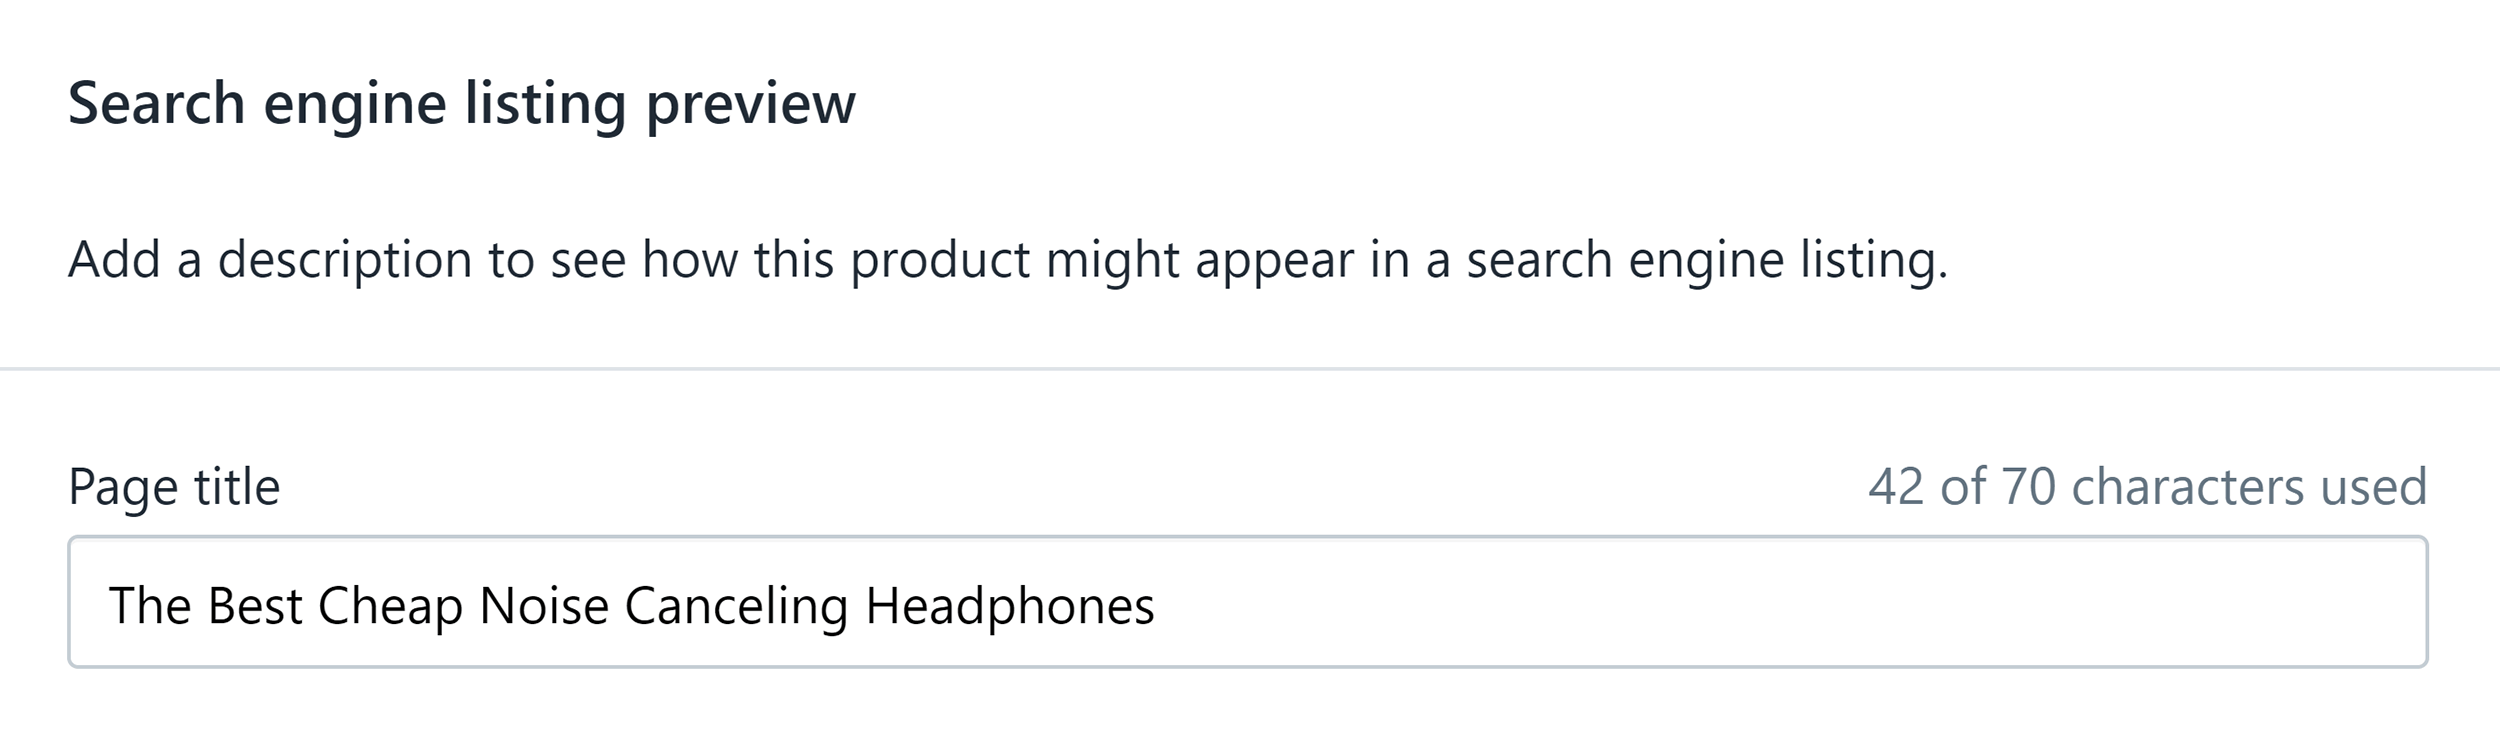Click the number '42' in the character counter
The image size is (2500, 748).
pos(1896,487)
